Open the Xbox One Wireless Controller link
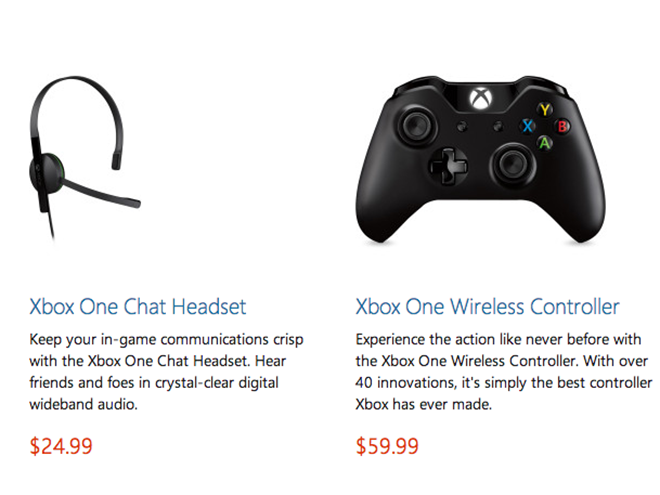This screenshot has width=660, height=495. point(487,306)
